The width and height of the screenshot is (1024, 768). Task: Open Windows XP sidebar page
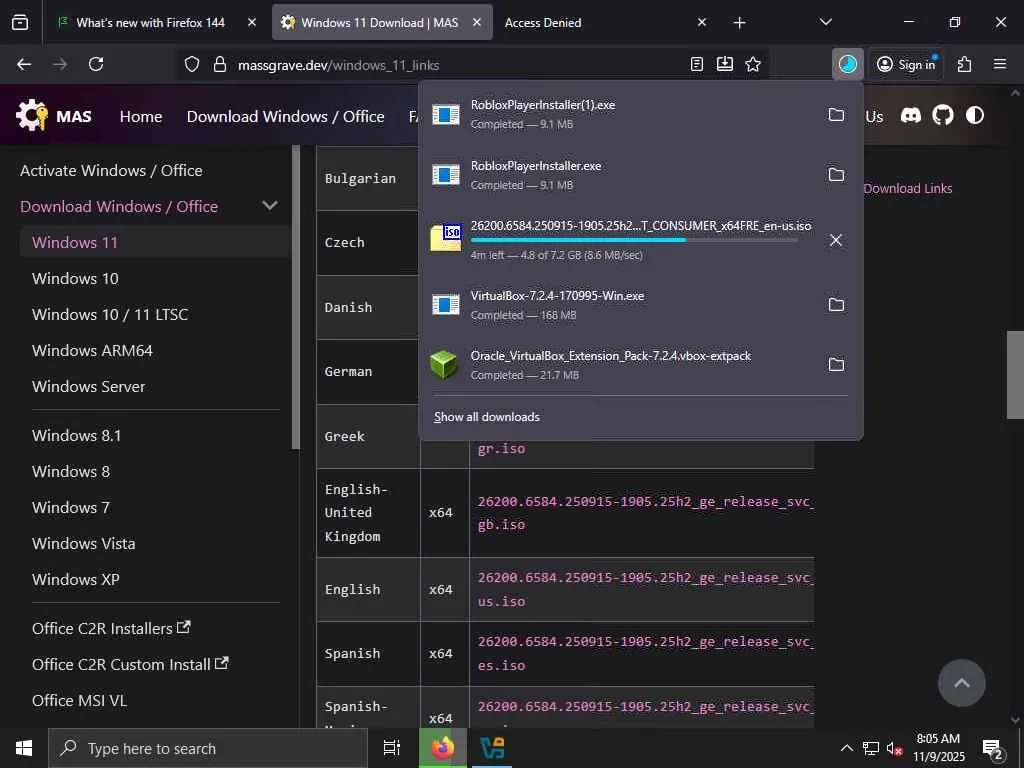point(76,579)
